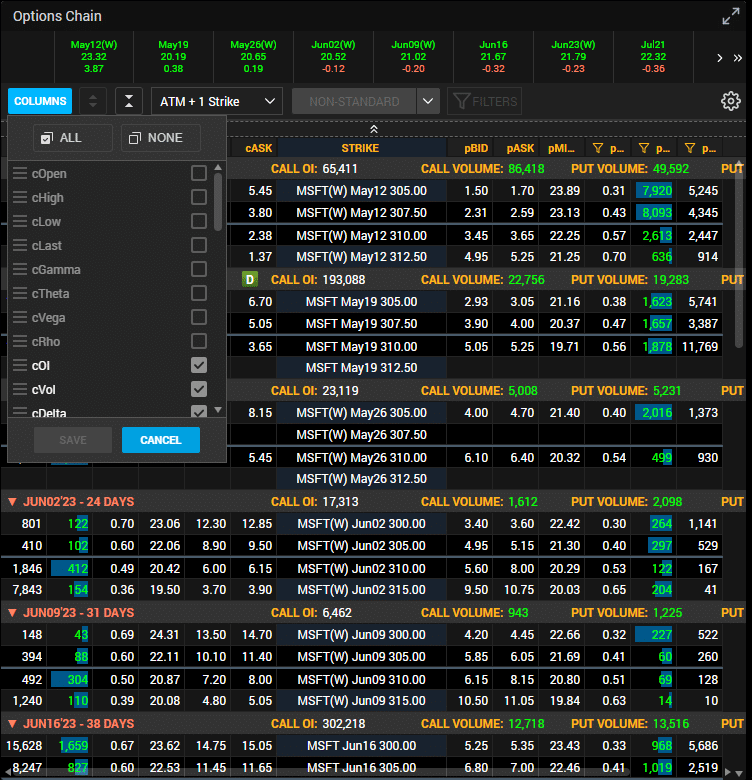Select strike MSFT(W) May12 310.00
Viewport: 752px width, 780px height.
tap(362, 235)
